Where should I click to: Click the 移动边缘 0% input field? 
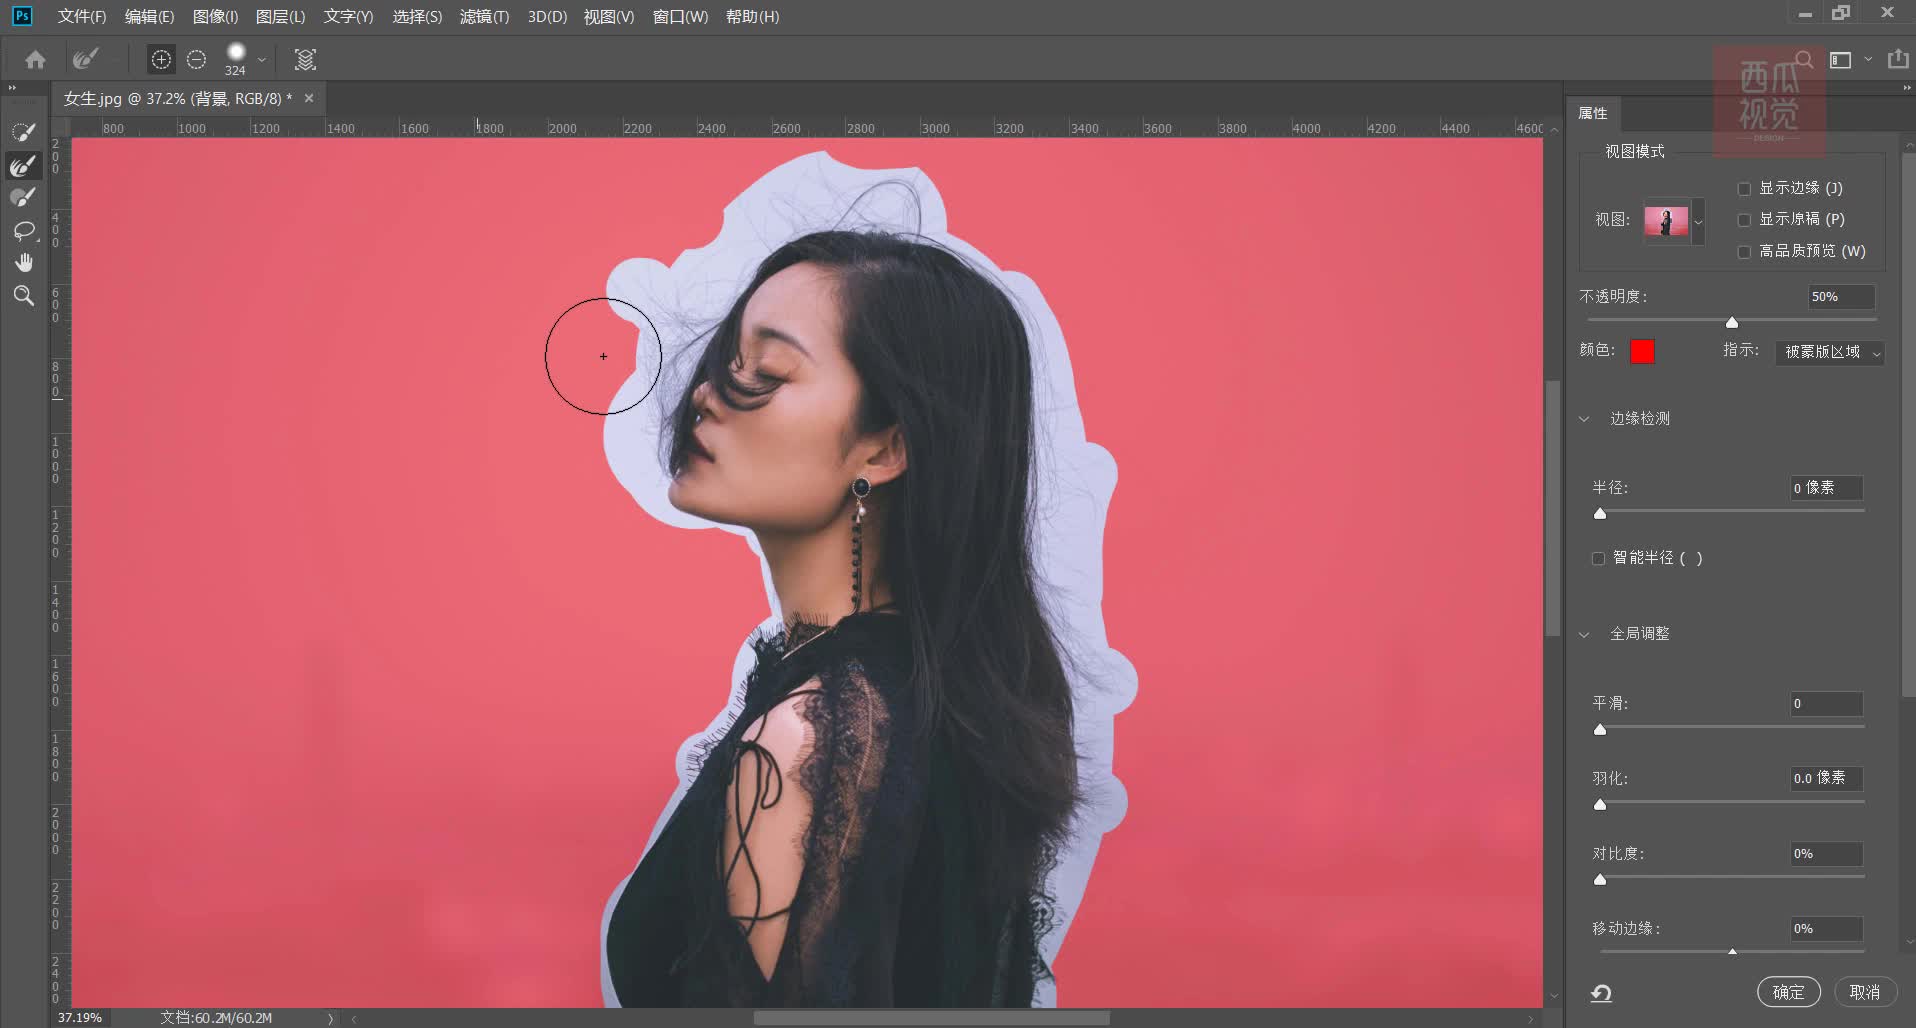click(1826, 929)
